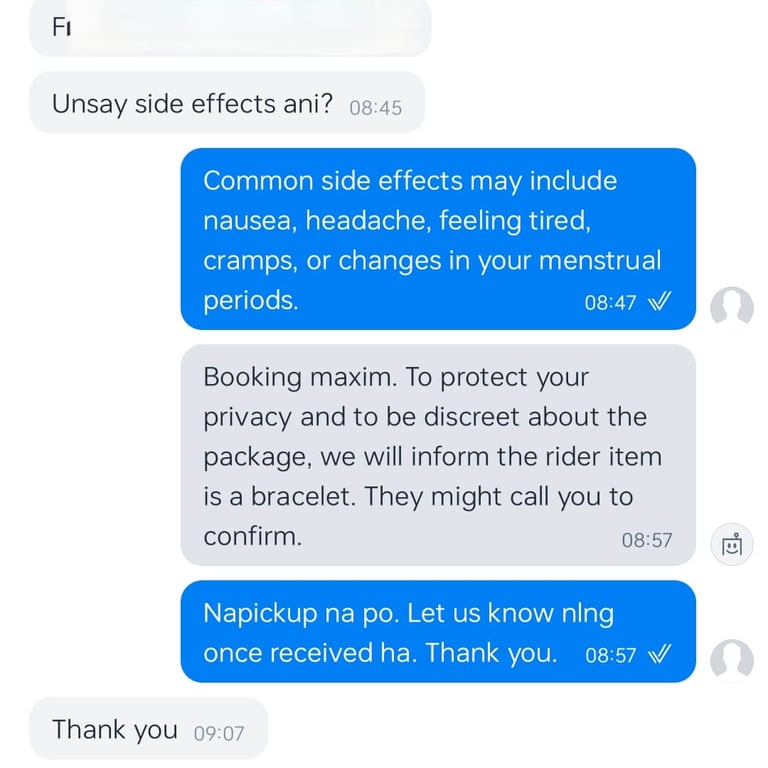Click the partially hidden top message bubble
768x768 pixels.
pyautogui.click(x=230, y=27)
